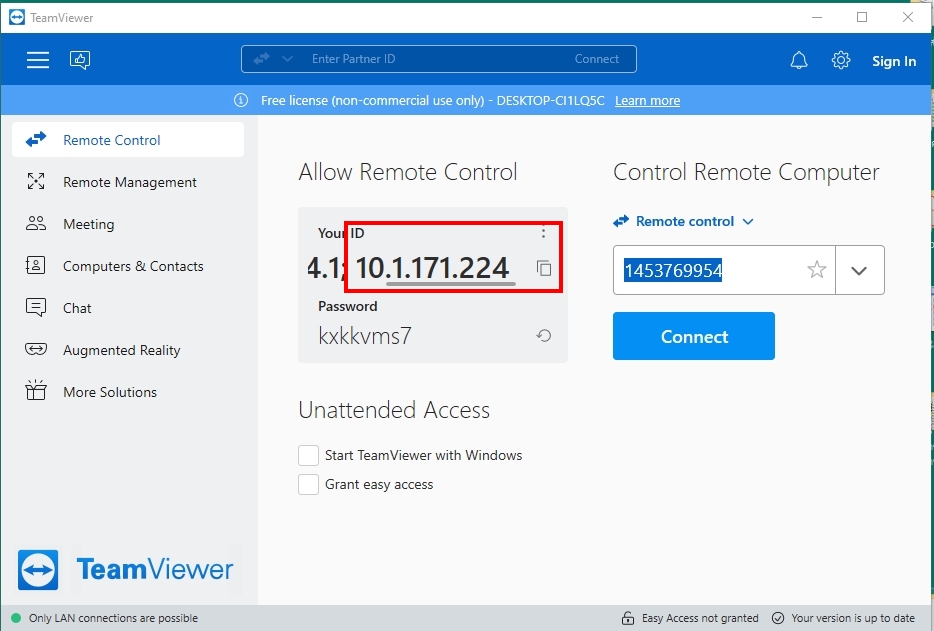Minimize the TeamViewer window
This screenshot has width=934, height=631.
817,17
